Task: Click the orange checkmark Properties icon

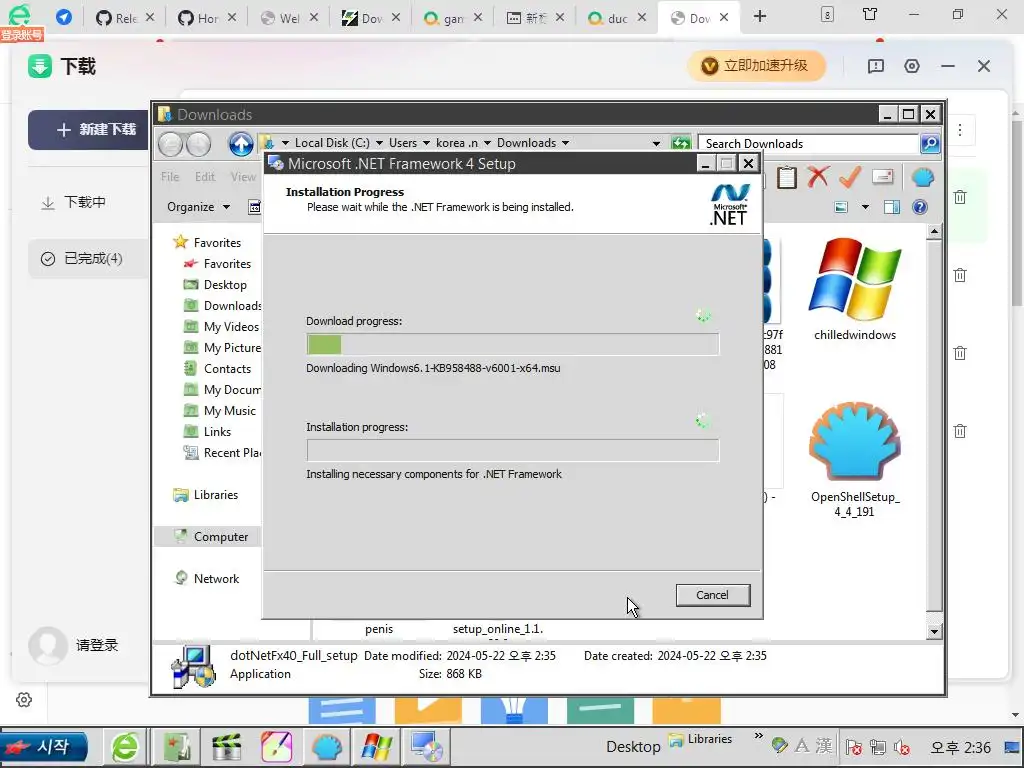Action: coord(850,177)
